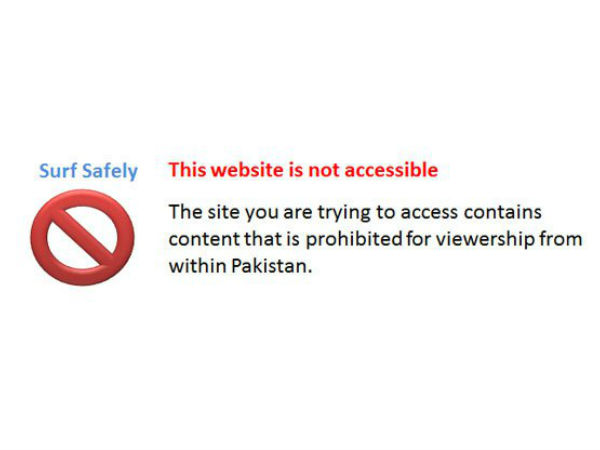Click the red word 'accessible'
600x450 pixels.
[391, 170]
